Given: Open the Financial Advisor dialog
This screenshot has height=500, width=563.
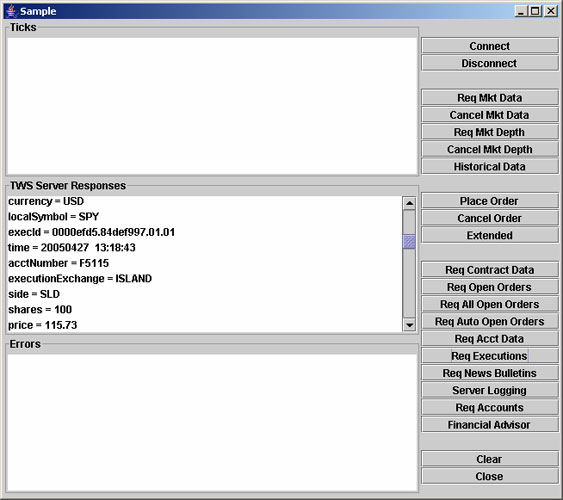Looking at the screenshot, I should point(490,425).
